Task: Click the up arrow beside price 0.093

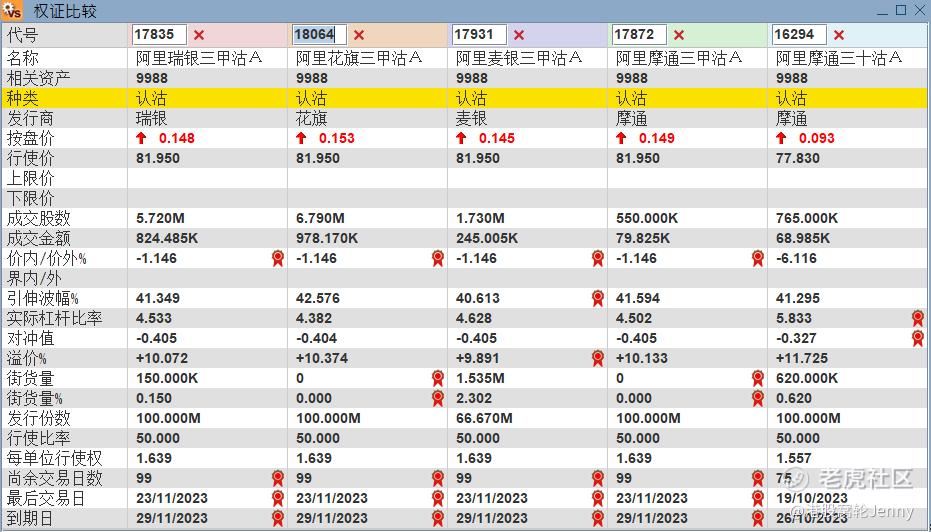Action: click(781, 138)
